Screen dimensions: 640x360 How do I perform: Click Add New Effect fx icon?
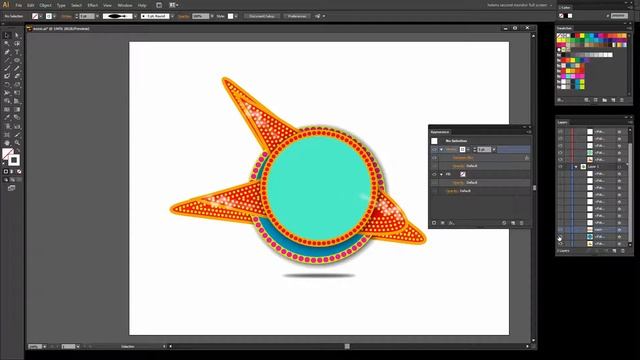451,223
